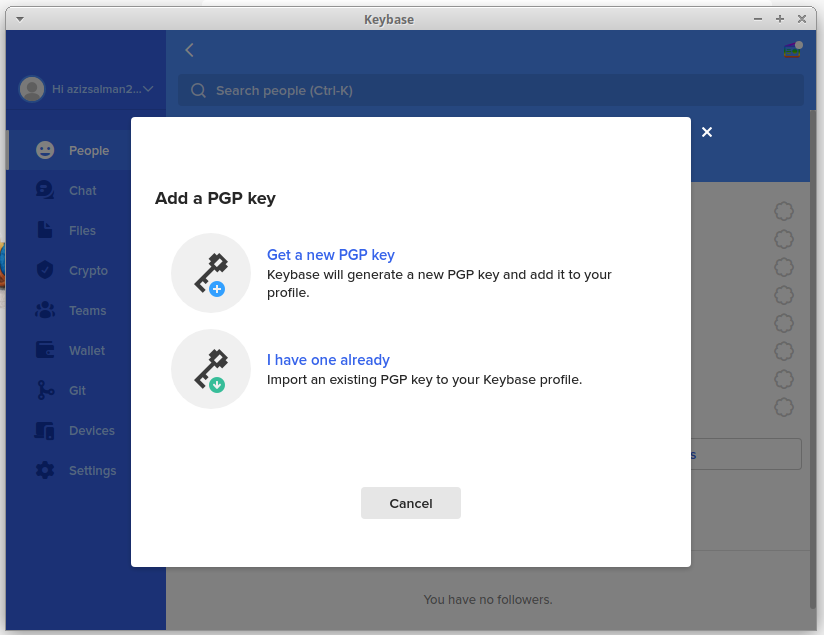This screenshot has height=635, width=824.
Task: Open the window menu arrow in title bar
Action: point(20,19)
